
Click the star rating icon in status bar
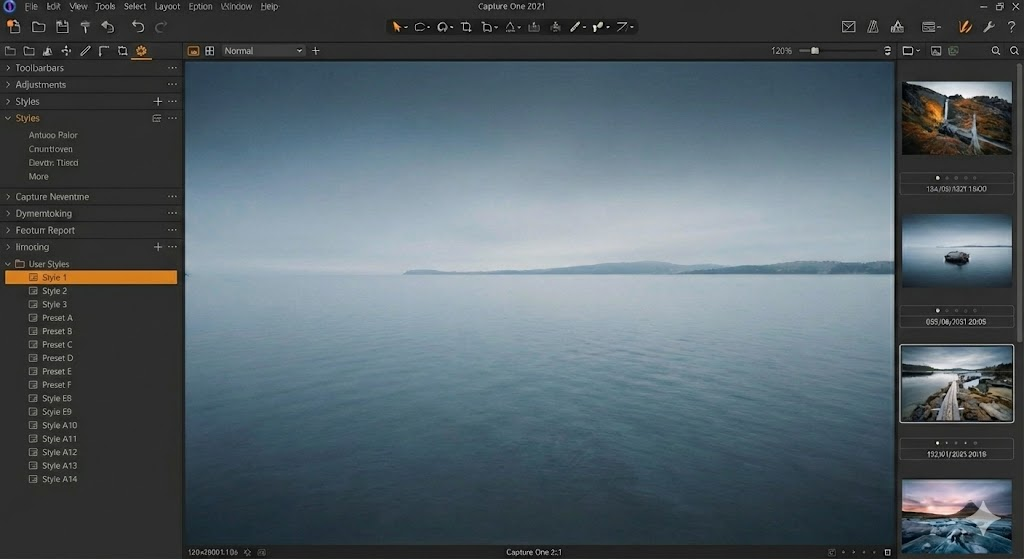click(x=248, y=552)
